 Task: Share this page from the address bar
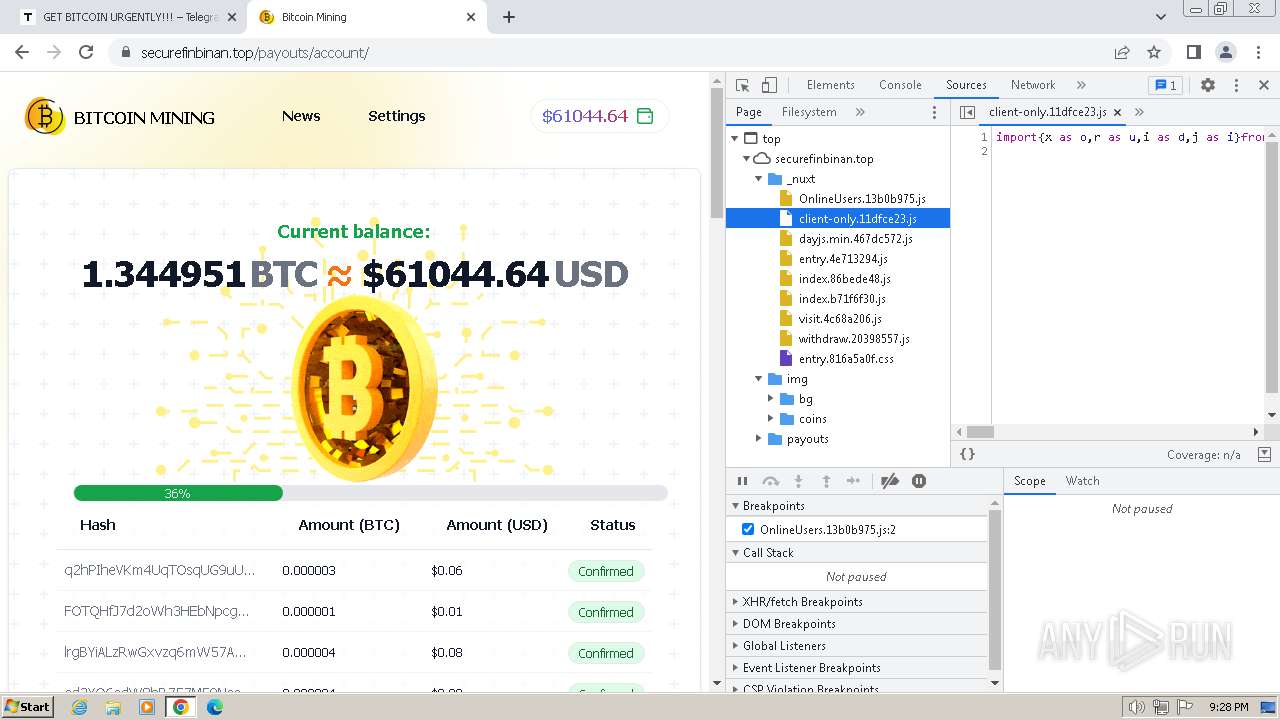[x=1122, y=52]
